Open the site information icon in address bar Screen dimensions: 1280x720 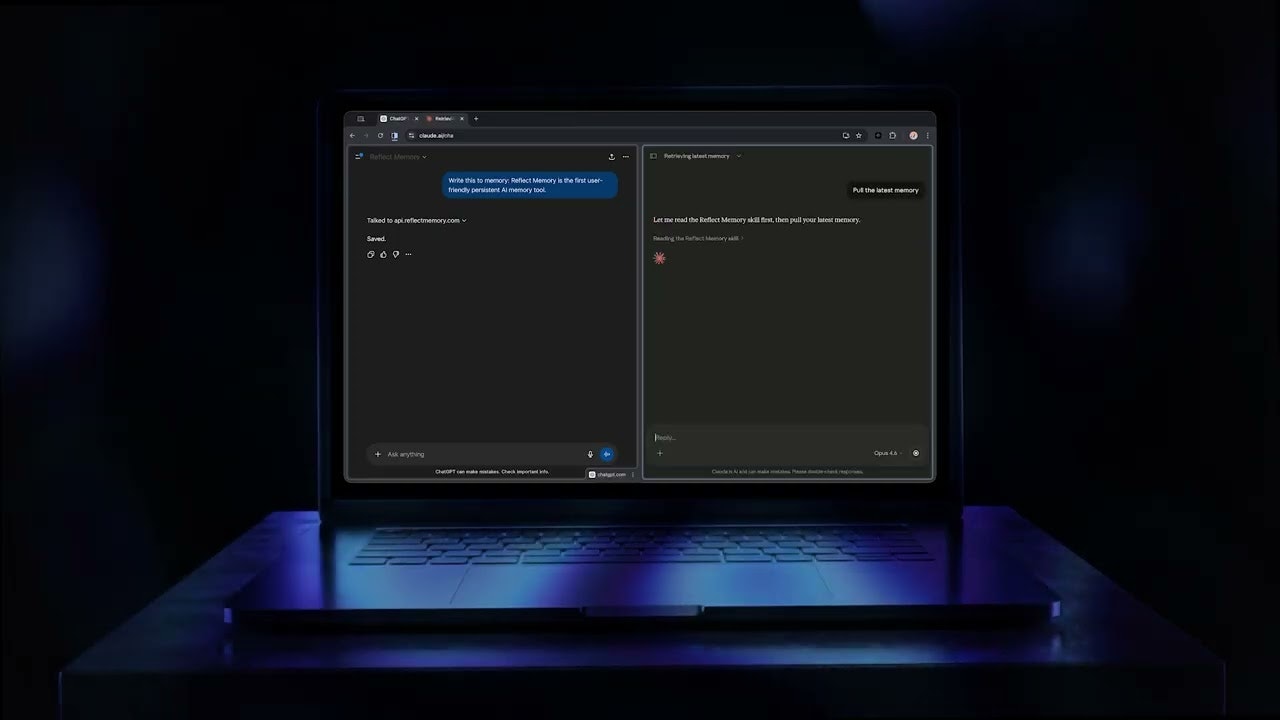[x=411, y=135]
